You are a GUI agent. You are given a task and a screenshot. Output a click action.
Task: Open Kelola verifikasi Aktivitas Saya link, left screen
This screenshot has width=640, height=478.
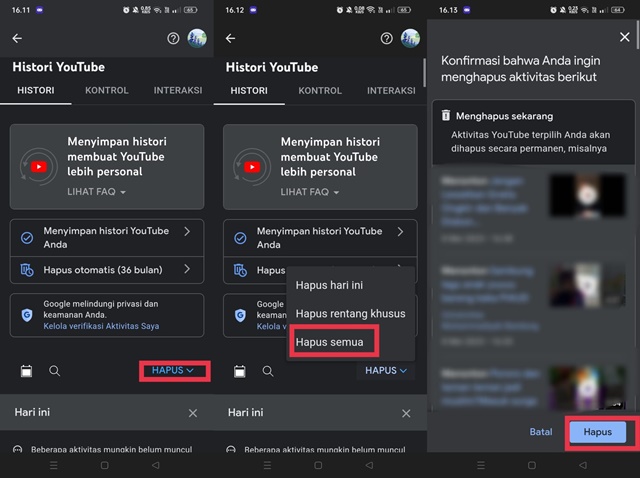click(101, 326)
